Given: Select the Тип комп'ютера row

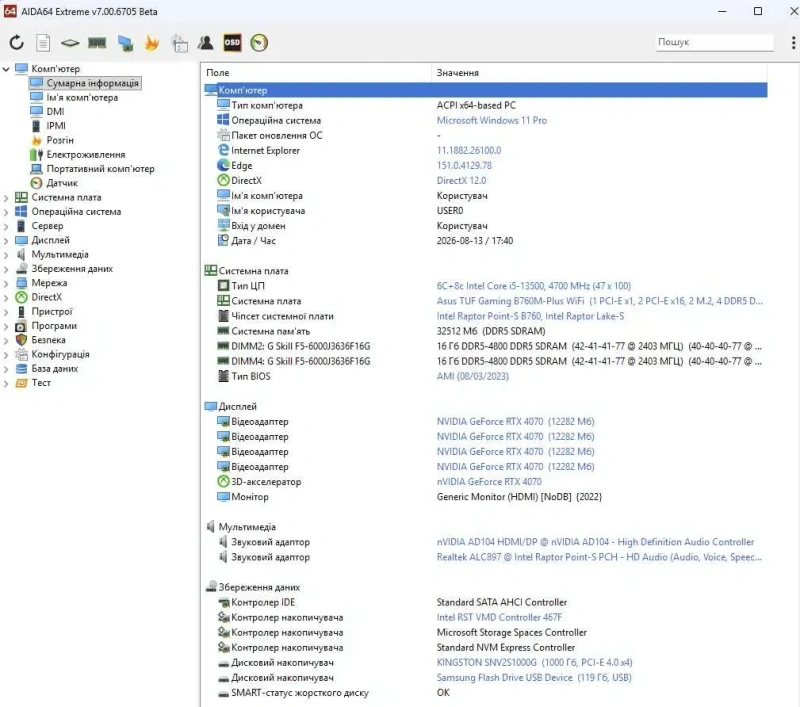Looking at the screenshot, I should (x=485, y=105).
